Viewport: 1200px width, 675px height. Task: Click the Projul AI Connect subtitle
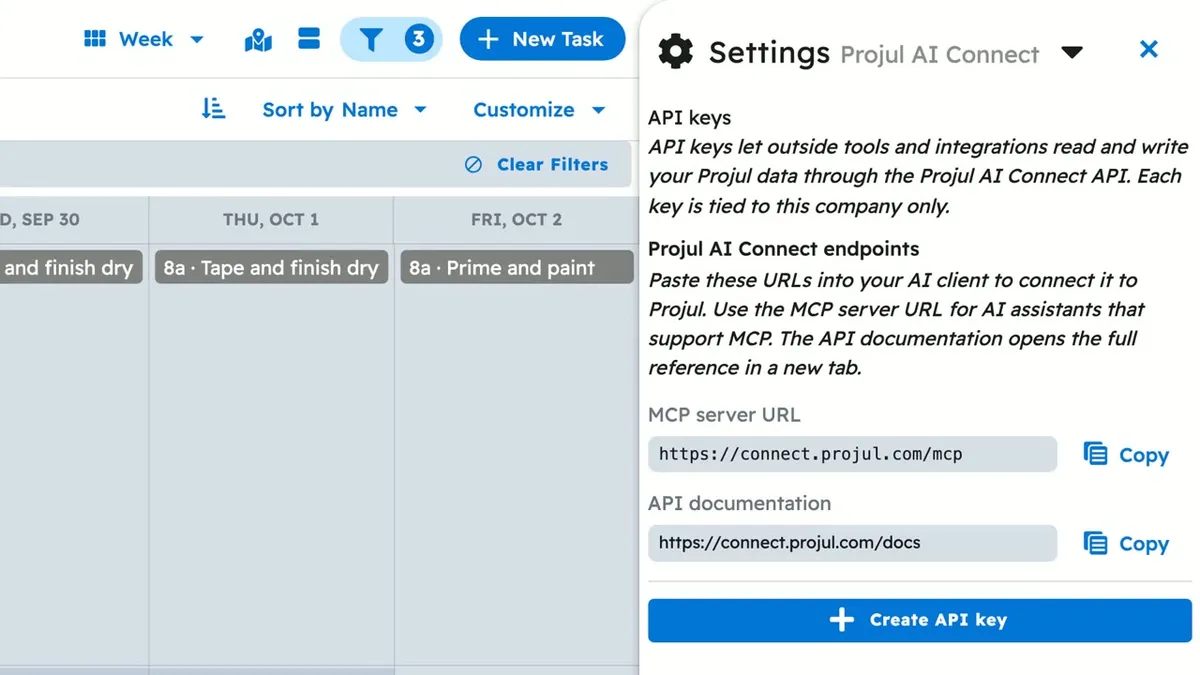tap(940, 55)
